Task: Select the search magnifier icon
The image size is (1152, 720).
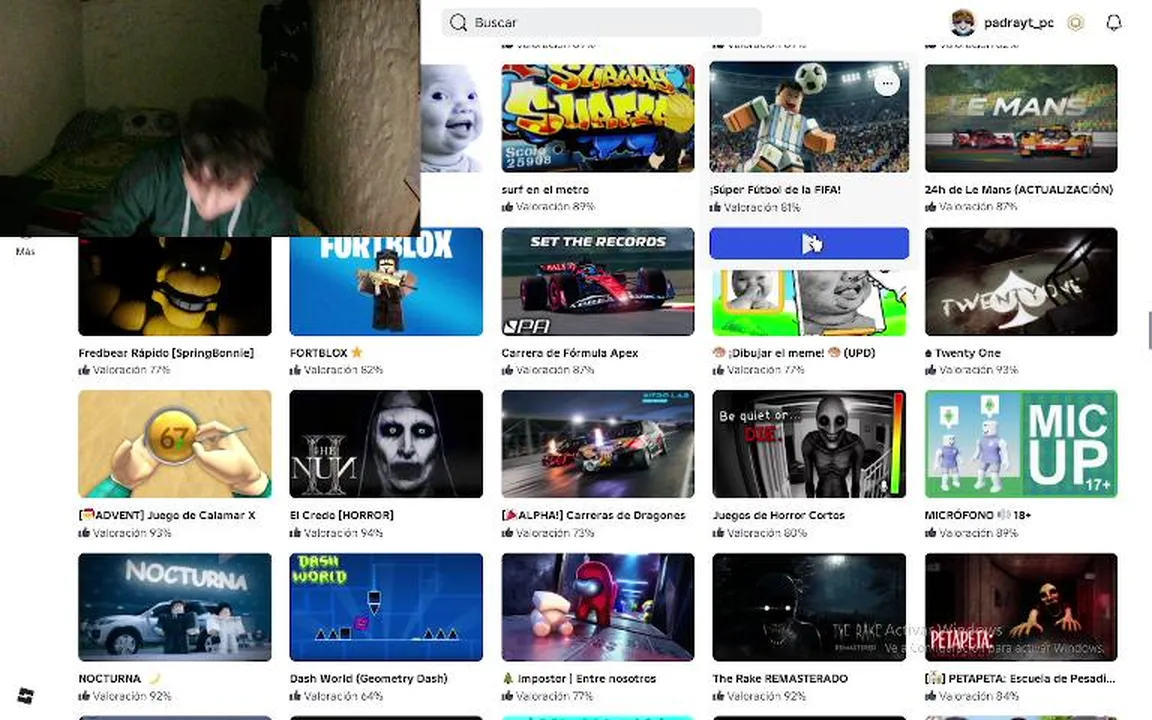Action: point(458,23)
